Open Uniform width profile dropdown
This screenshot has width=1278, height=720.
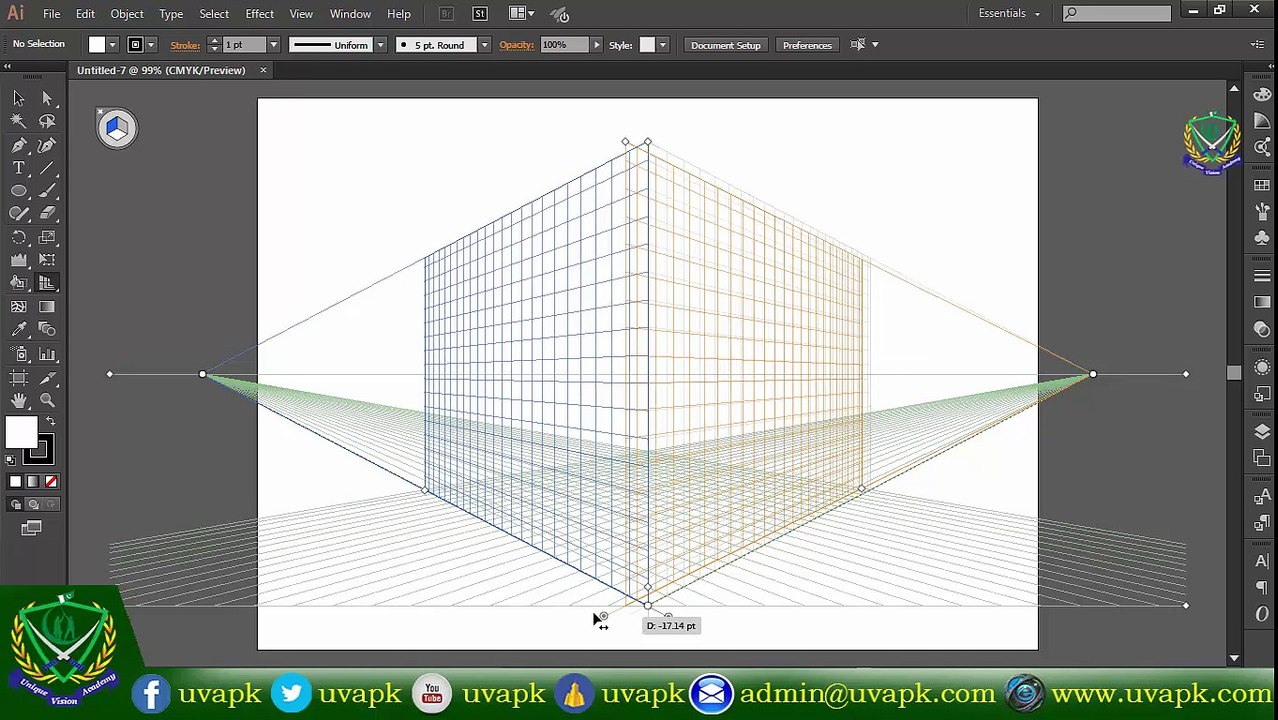pyautogui.click(x=380, y=45)
